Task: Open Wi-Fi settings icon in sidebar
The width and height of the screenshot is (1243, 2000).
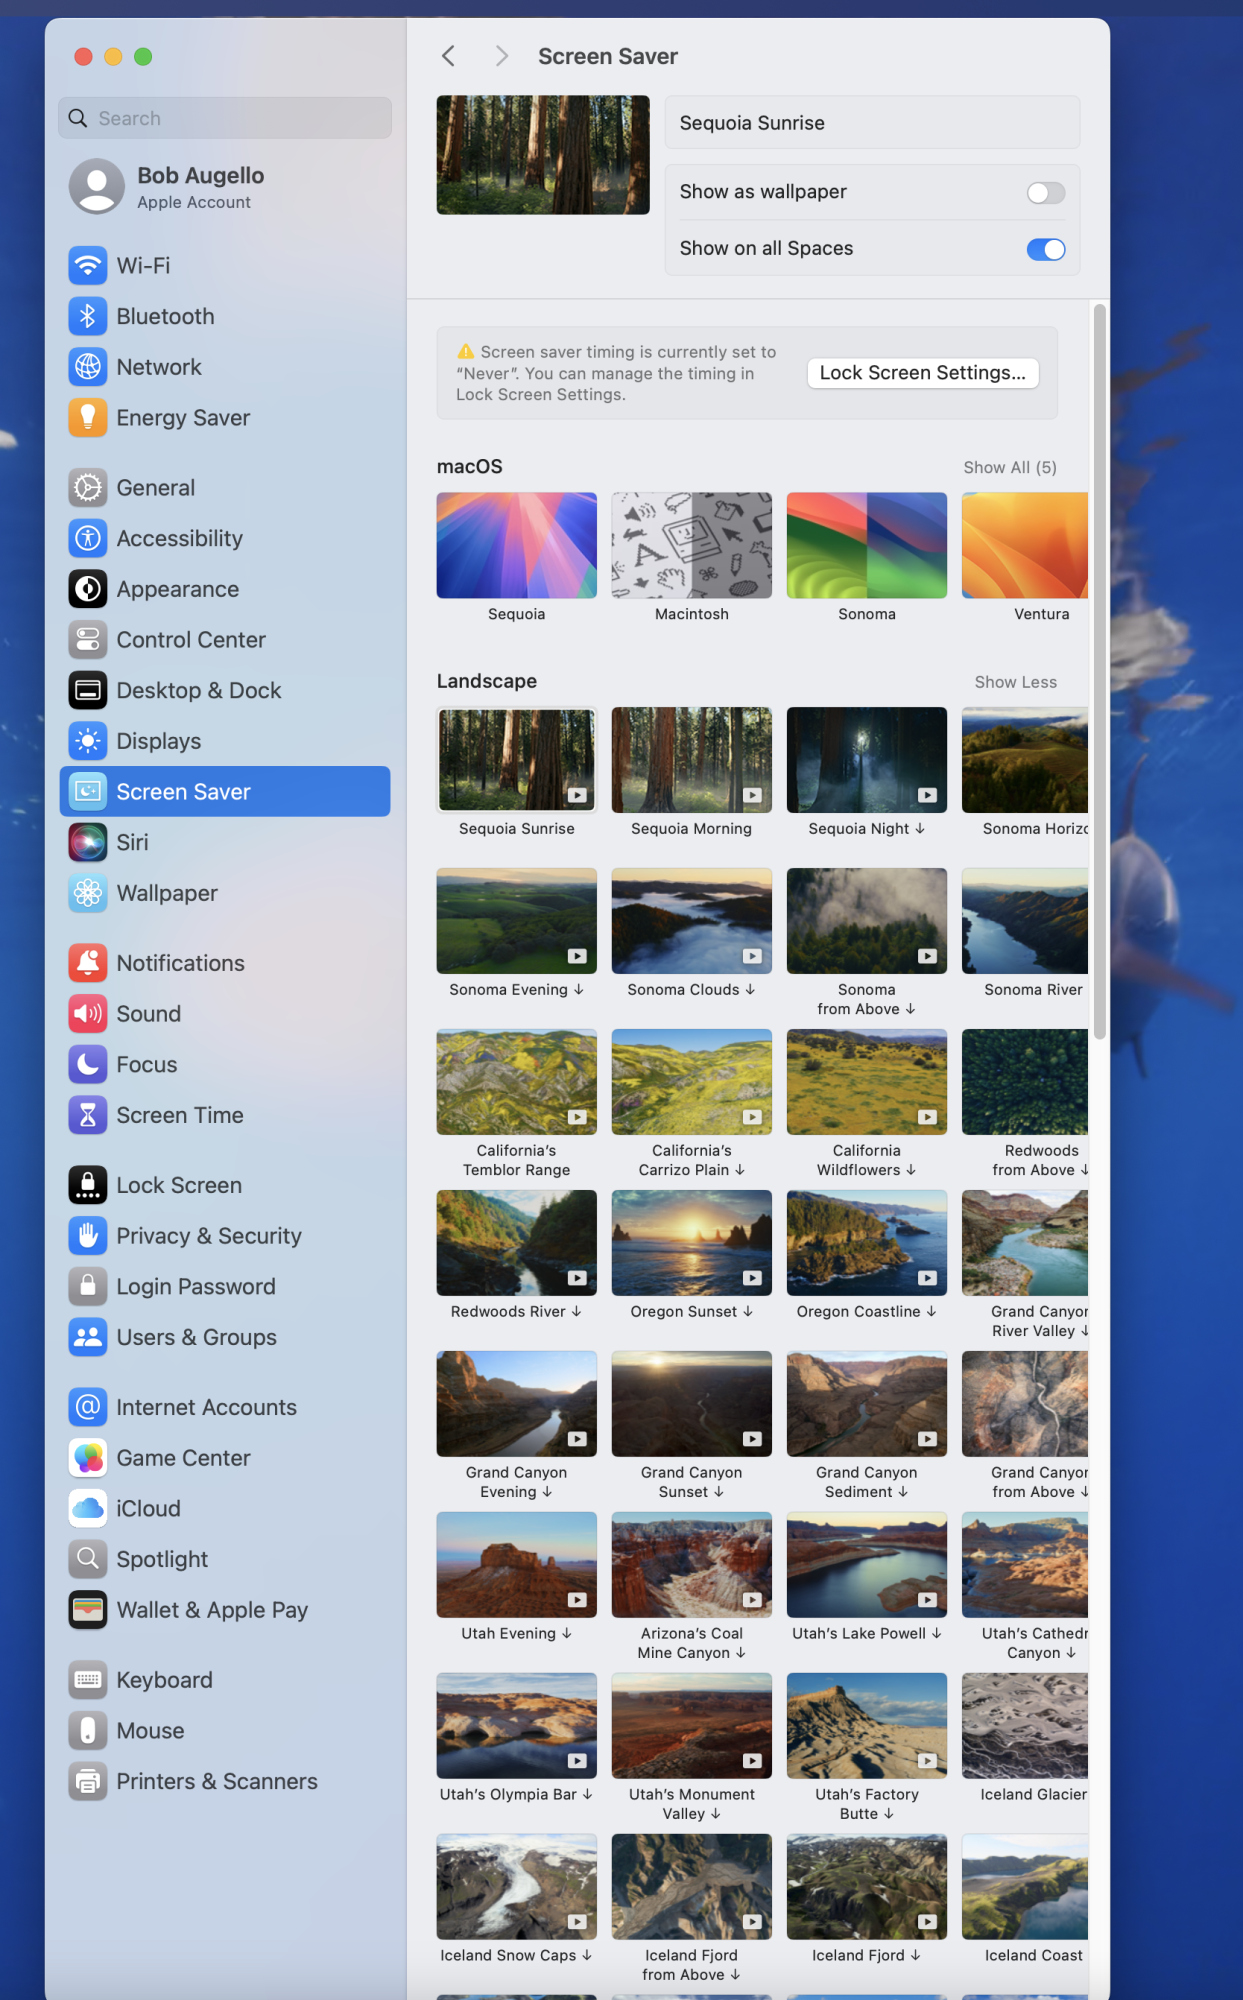Action: point(88,265)
